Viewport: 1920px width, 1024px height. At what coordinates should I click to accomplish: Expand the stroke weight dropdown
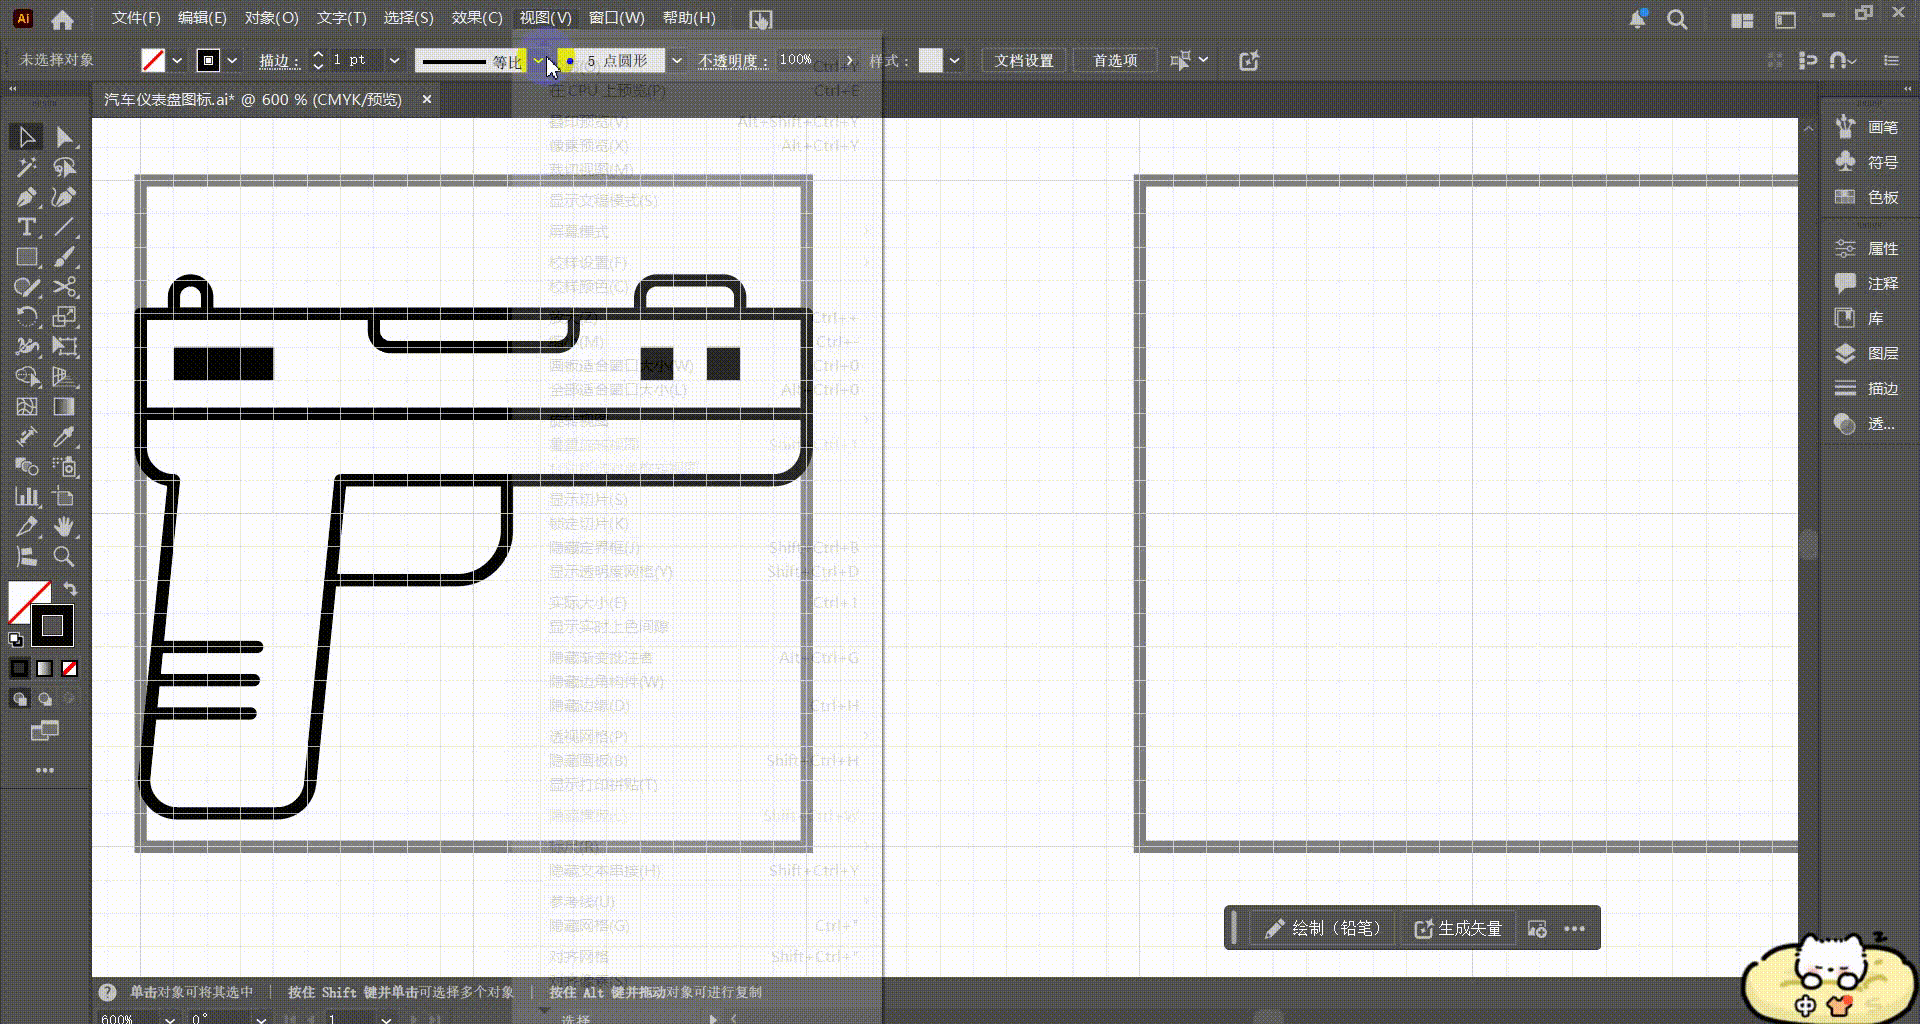coord(394,61)
